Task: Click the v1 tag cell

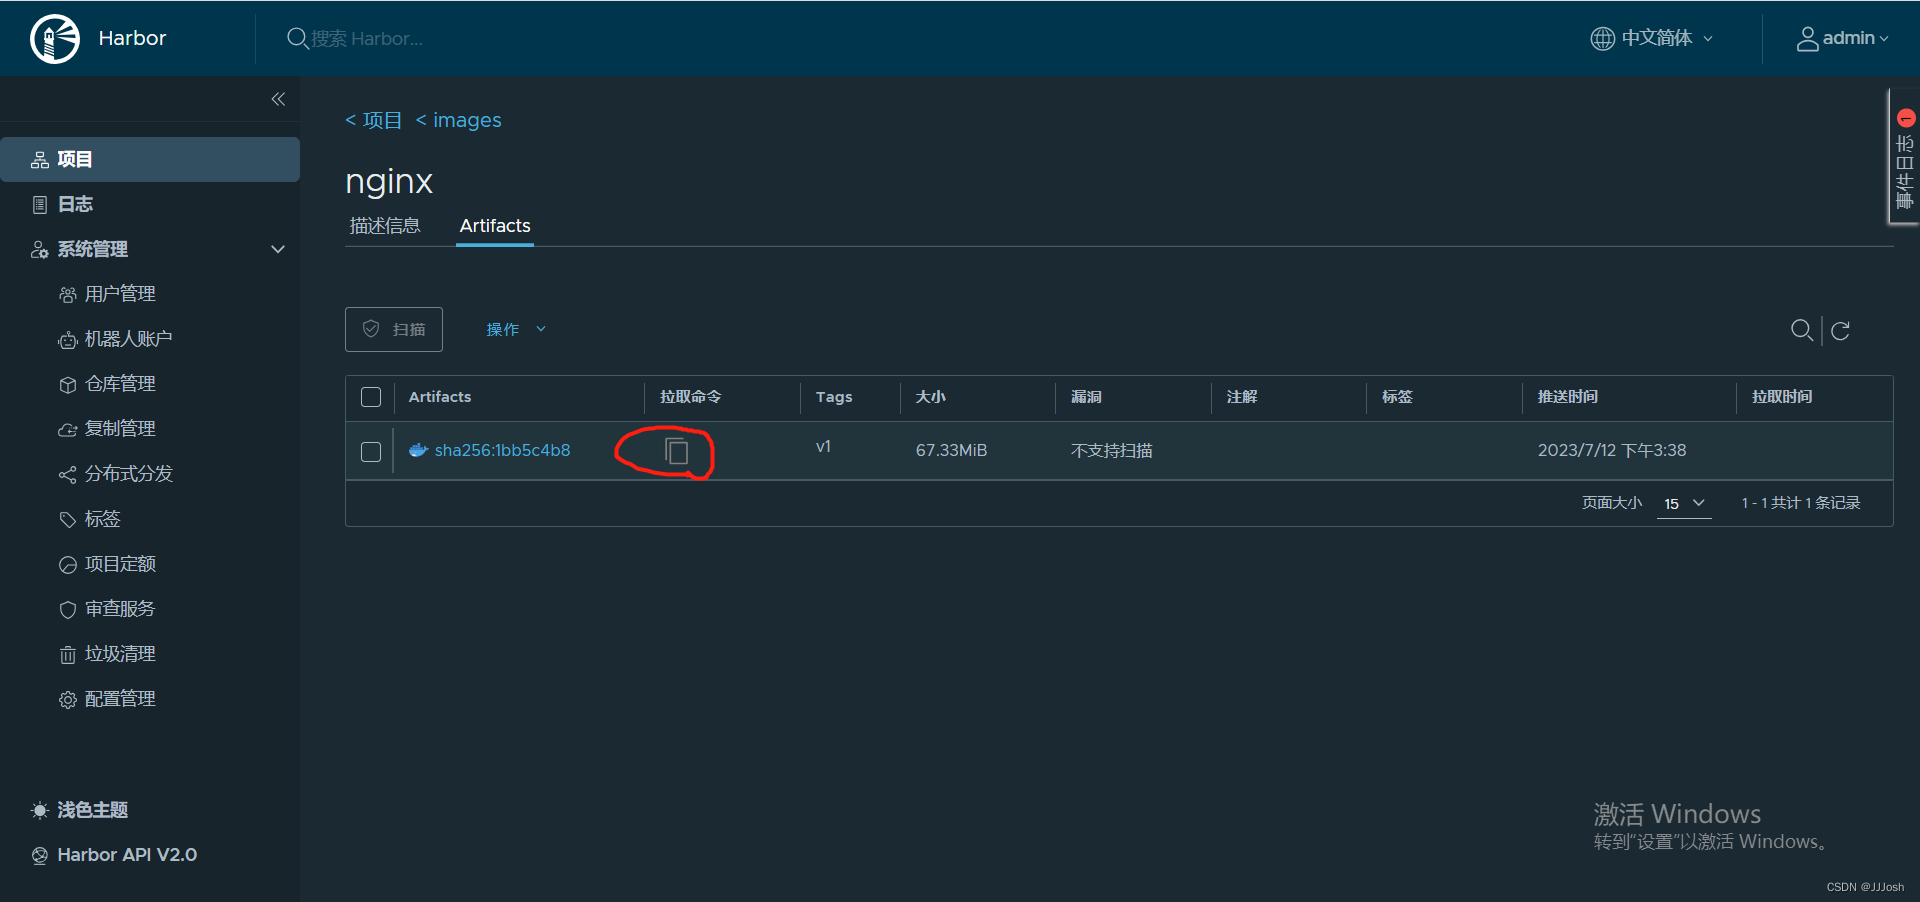Action: tap(823, 447)
